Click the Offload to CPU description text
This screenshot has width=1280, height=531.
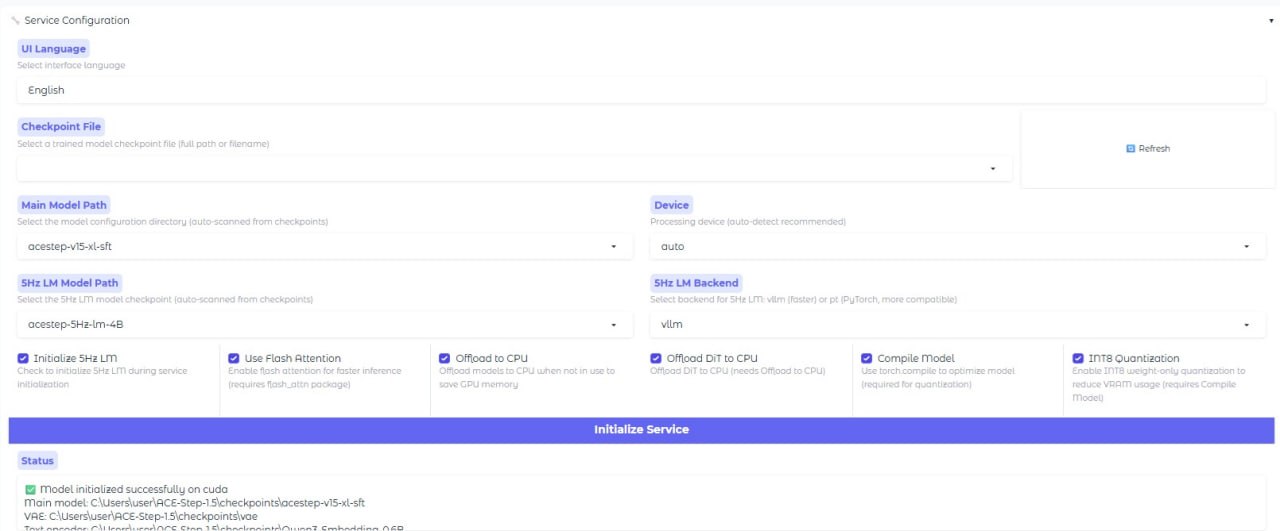pos(527,377)
